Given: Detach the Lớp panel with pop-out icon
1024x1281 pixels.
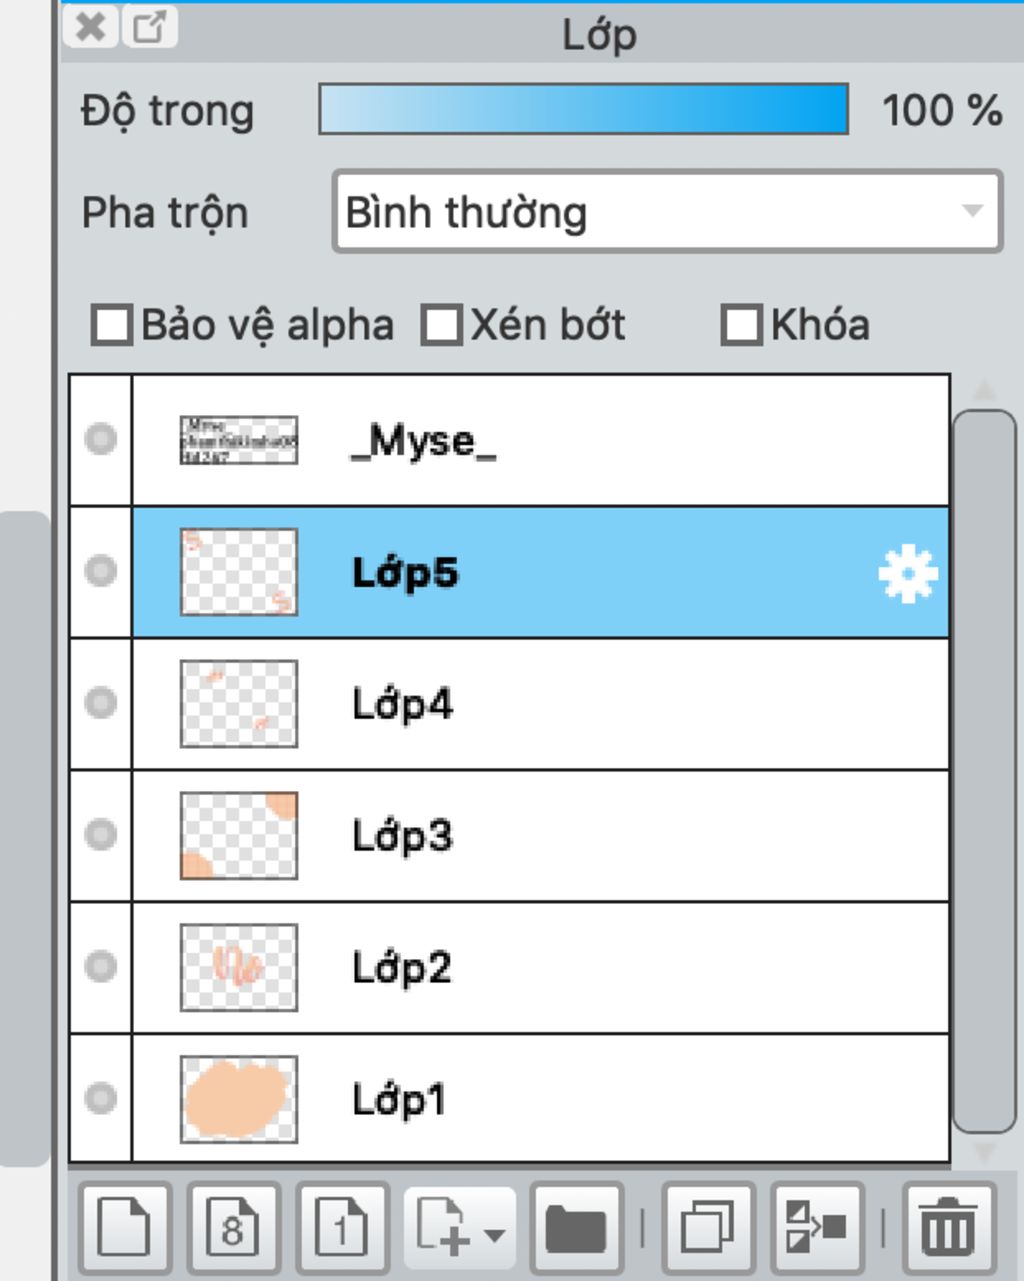Looking at the screenshot, I should point(150,27).
